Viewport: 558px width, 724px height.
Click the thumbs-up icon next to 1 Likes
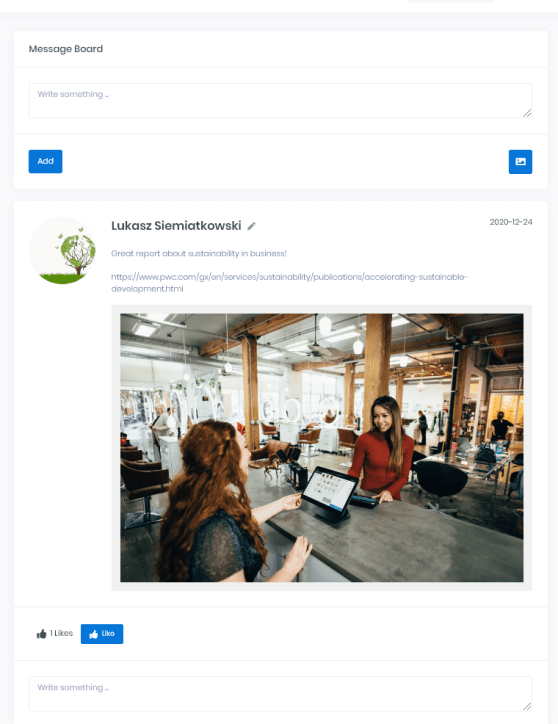42,634
